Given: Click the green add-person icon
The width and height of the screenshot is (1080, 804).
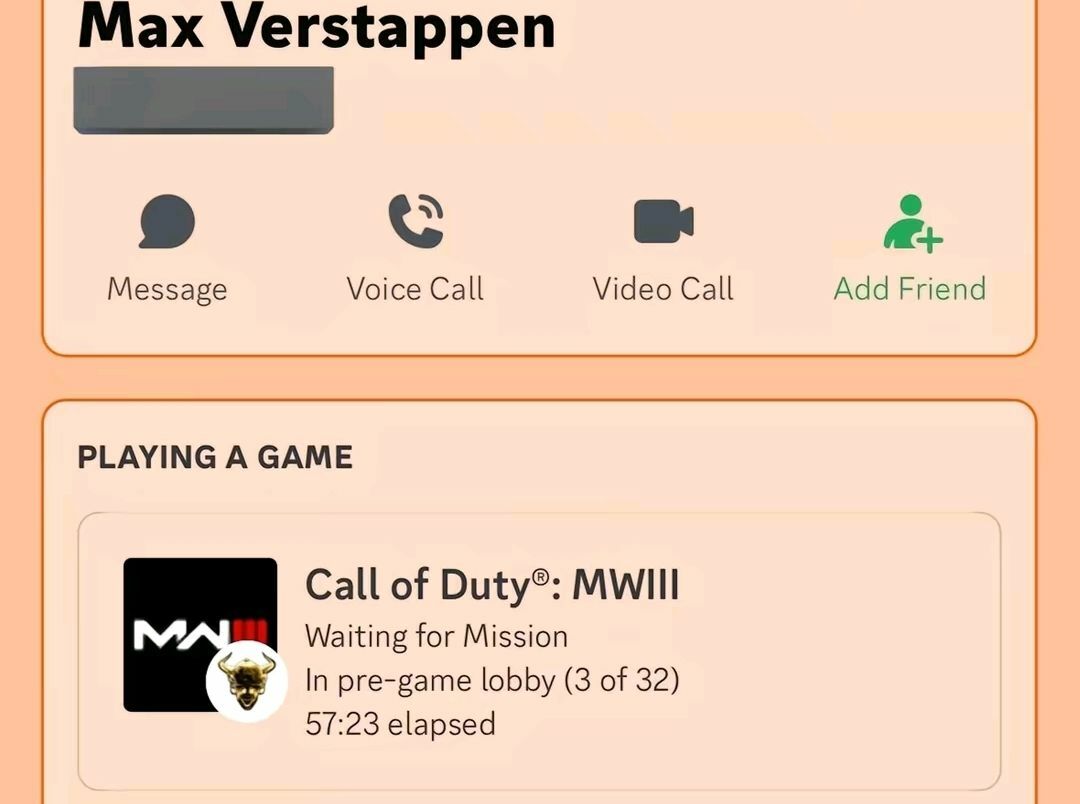Looking at the screenshot, I should [912, 223].
